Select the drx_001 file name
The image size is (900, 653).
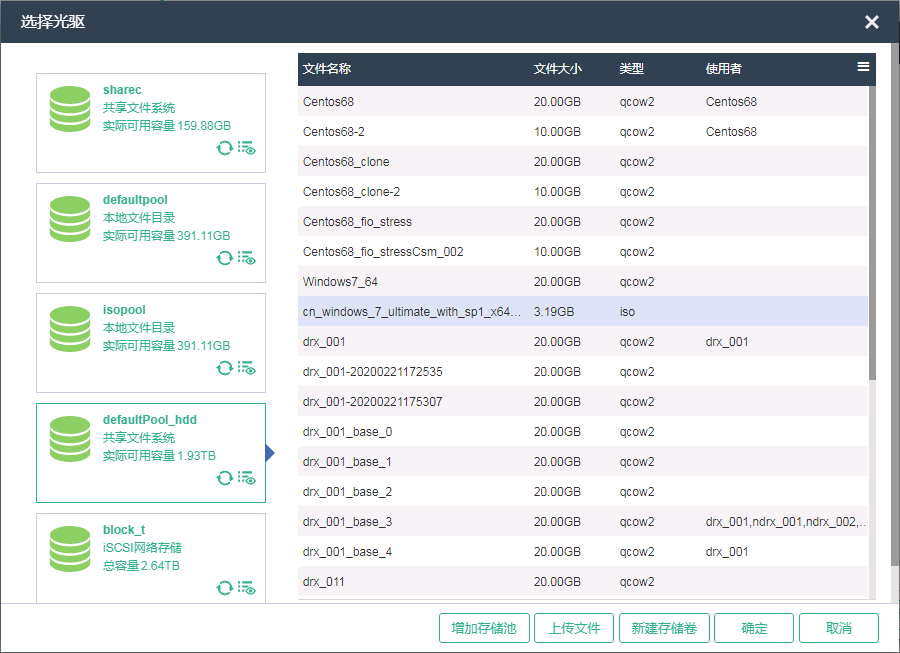point(324,342)
